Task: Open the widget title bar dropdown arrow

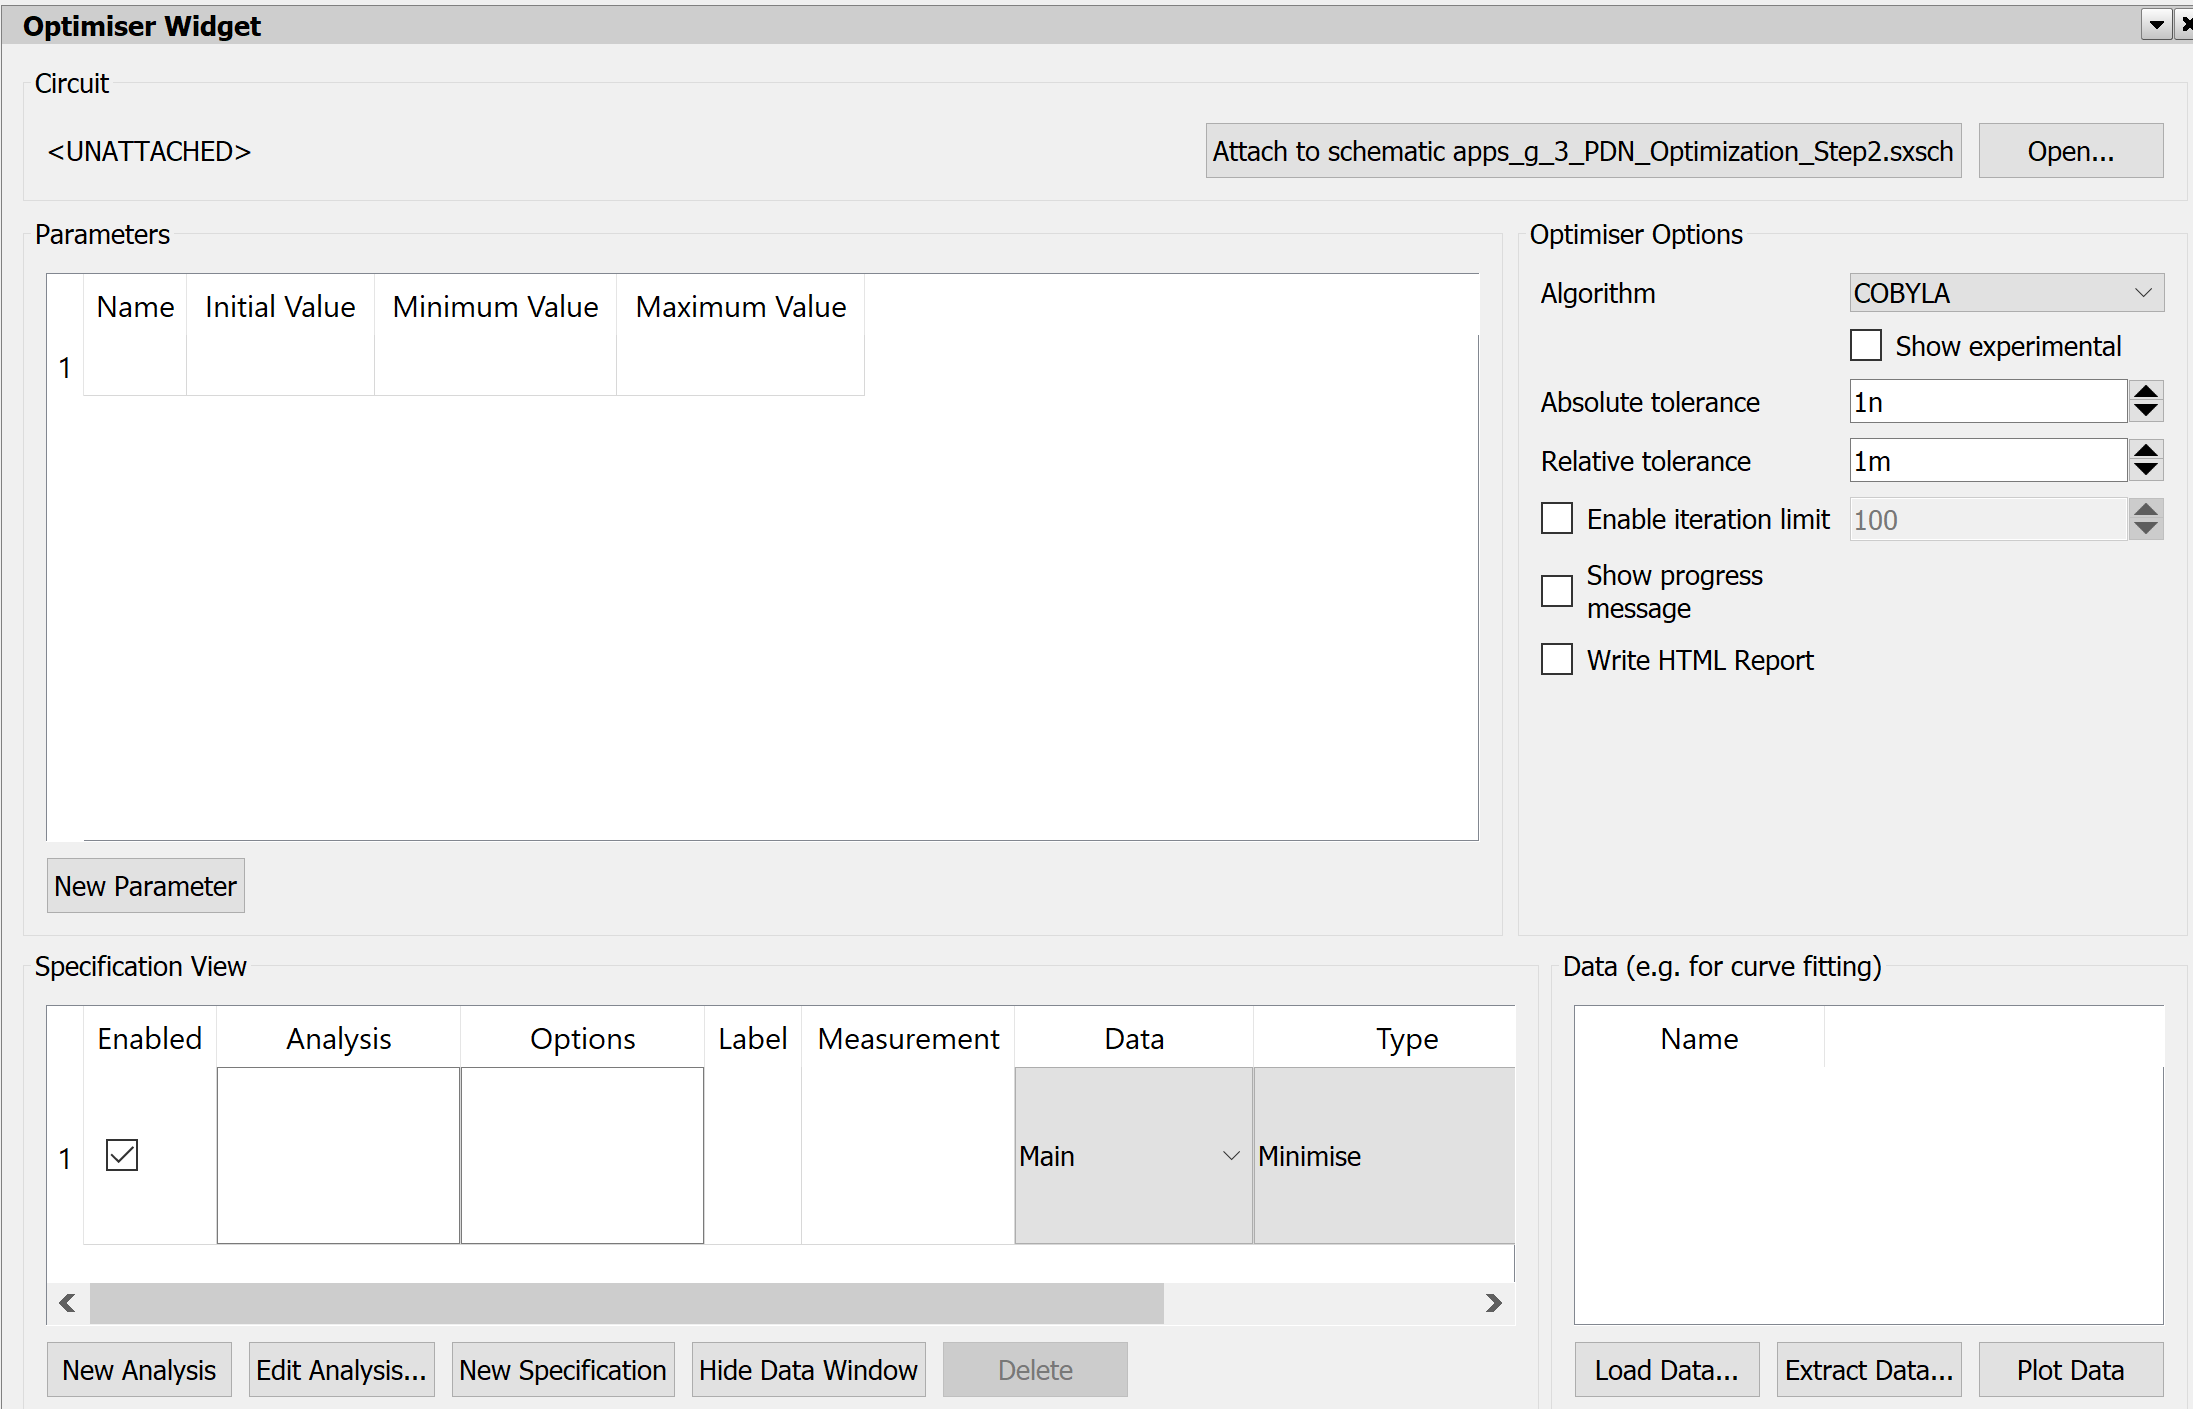Action: 2156,25
